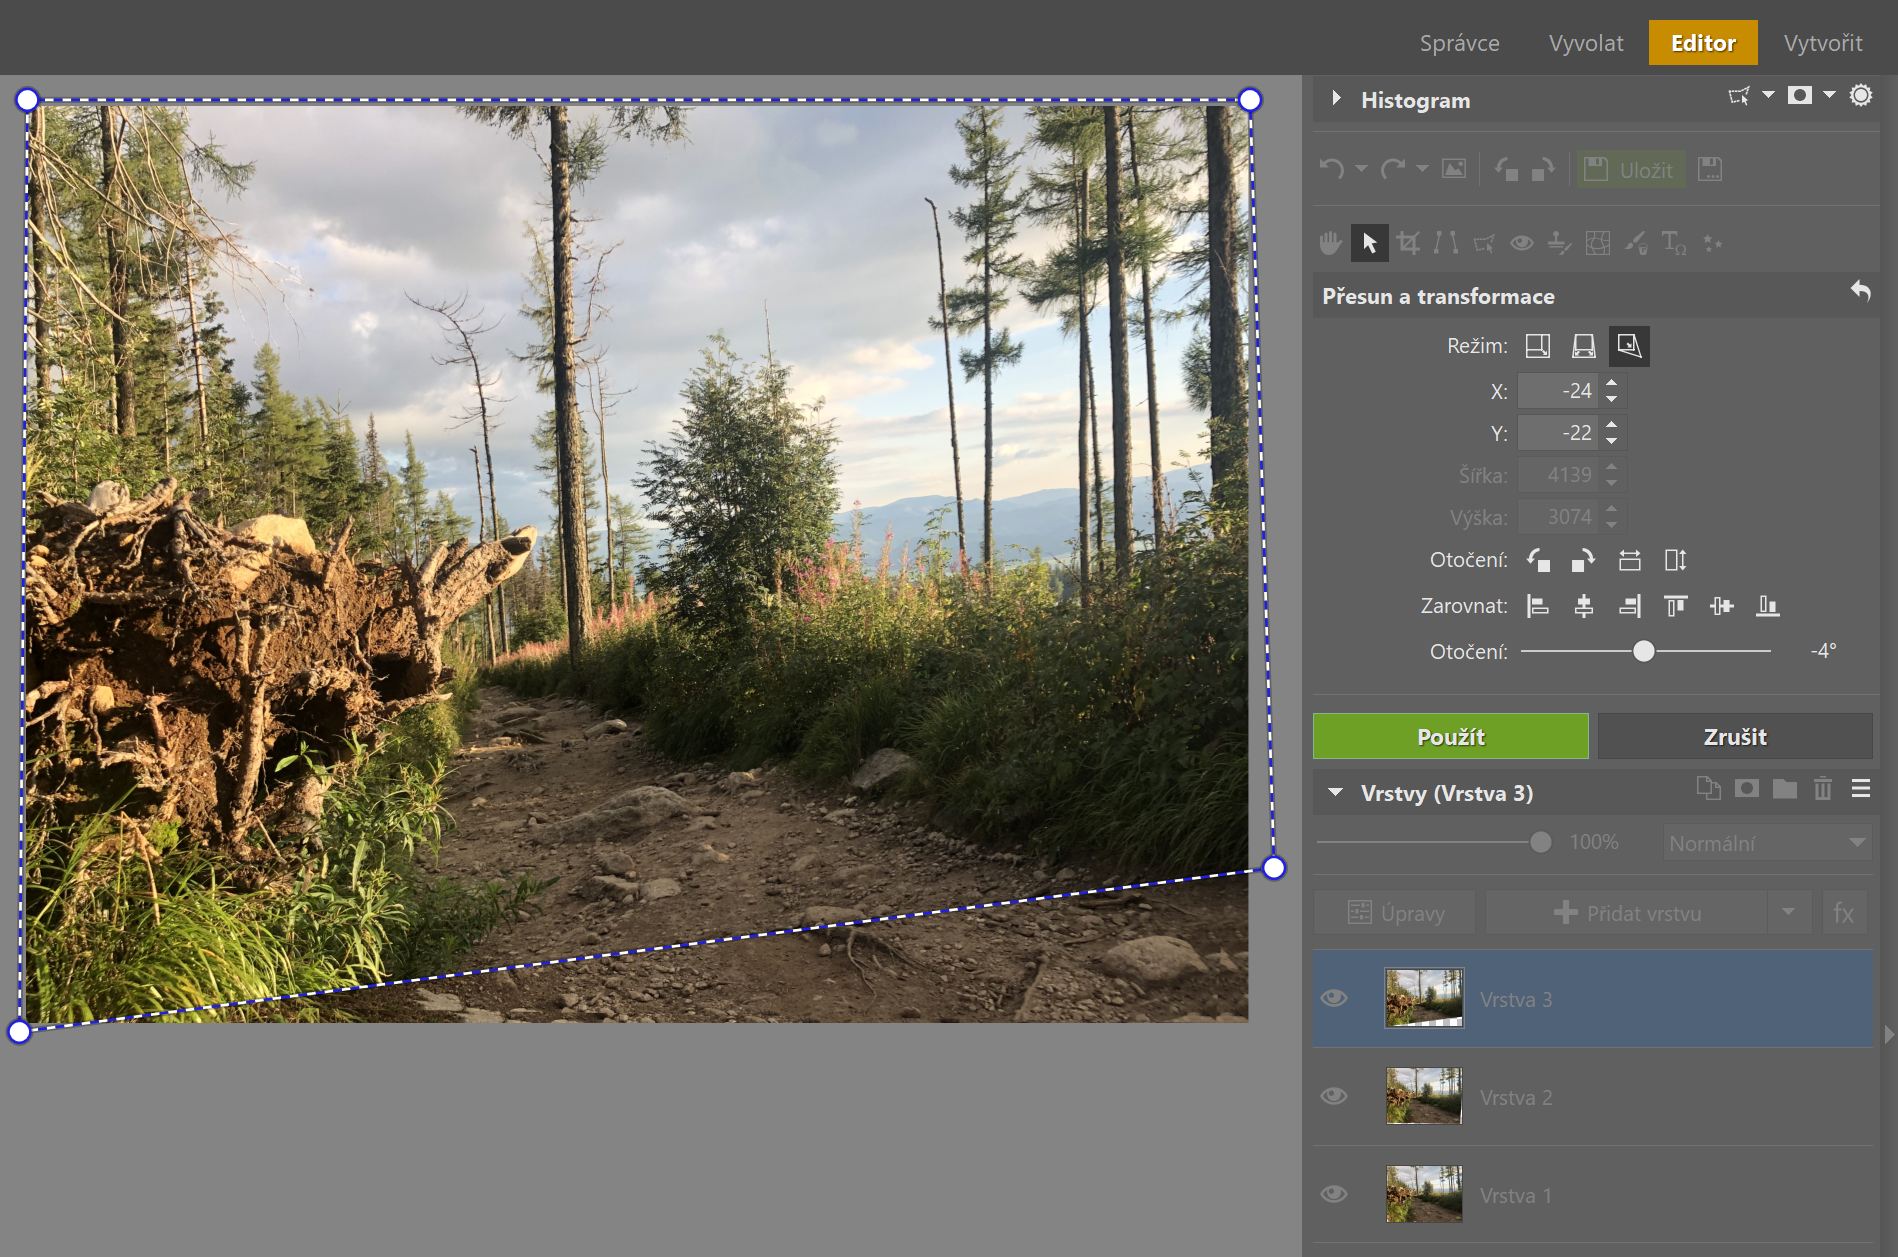
Task: Rotate left icon in top toolbar
Action: click(x=1507, y=169)
